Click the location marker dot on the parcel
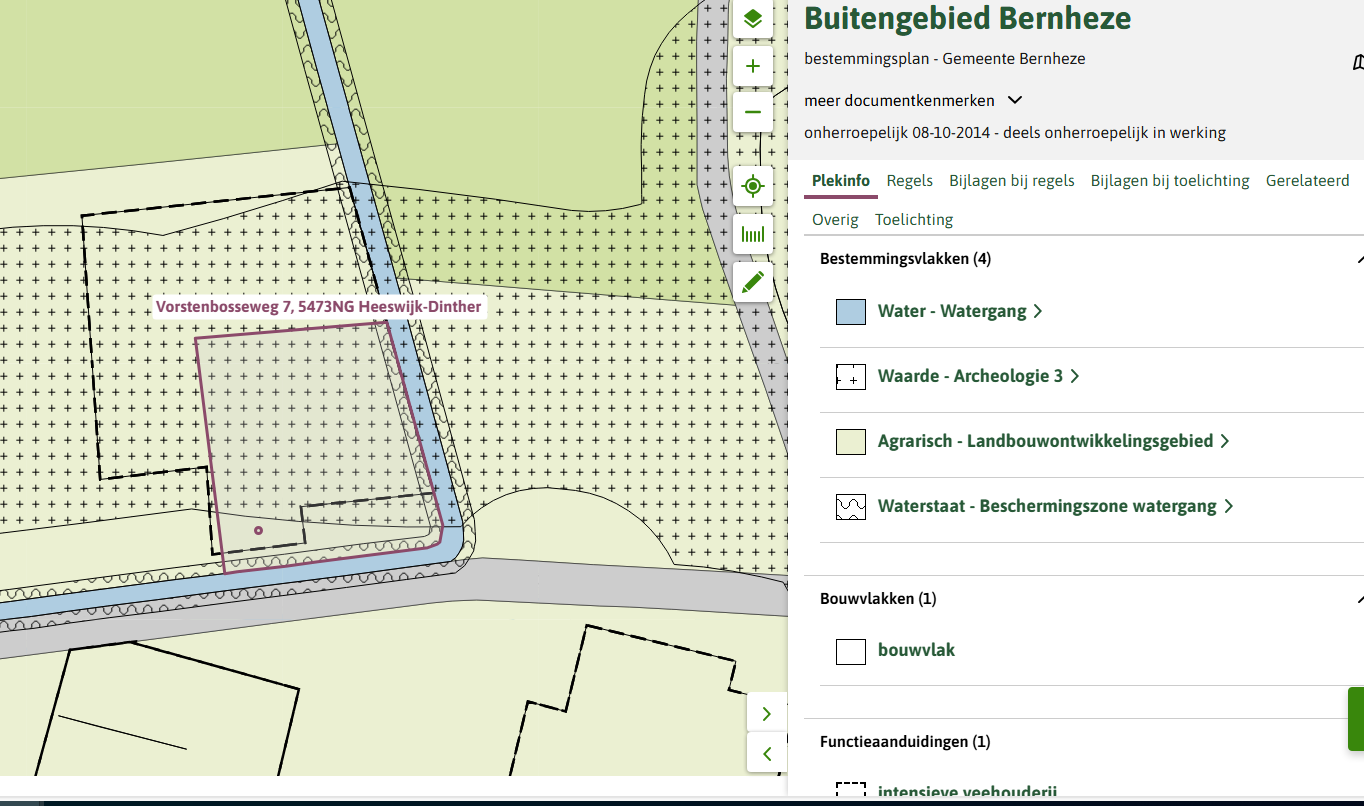The image size is (1364, 806). coord(258,530)
